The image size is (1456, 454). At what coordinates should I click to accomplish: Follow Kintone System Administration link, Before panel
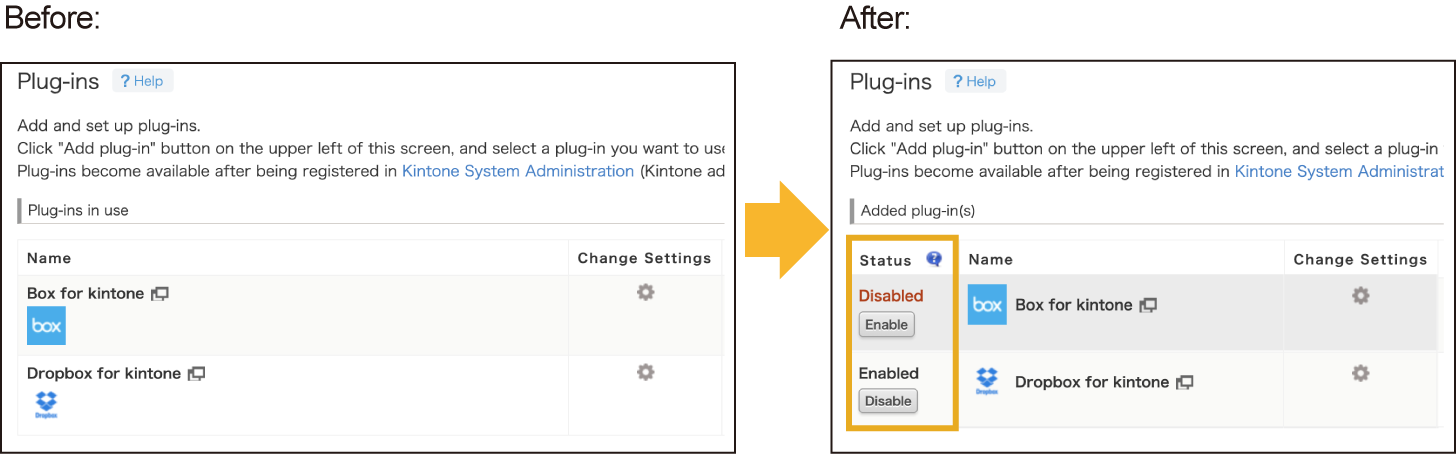click(x=518, y=171)
